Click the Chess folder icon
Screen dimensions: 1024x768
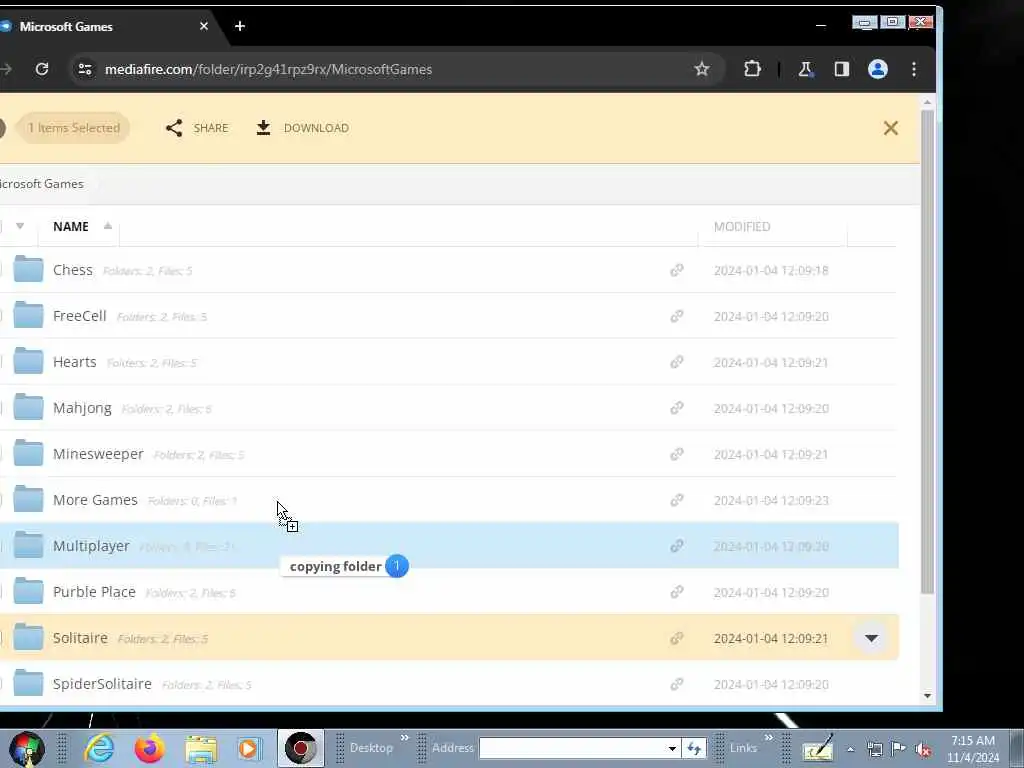pyautogui.click(x=28, y=269)
